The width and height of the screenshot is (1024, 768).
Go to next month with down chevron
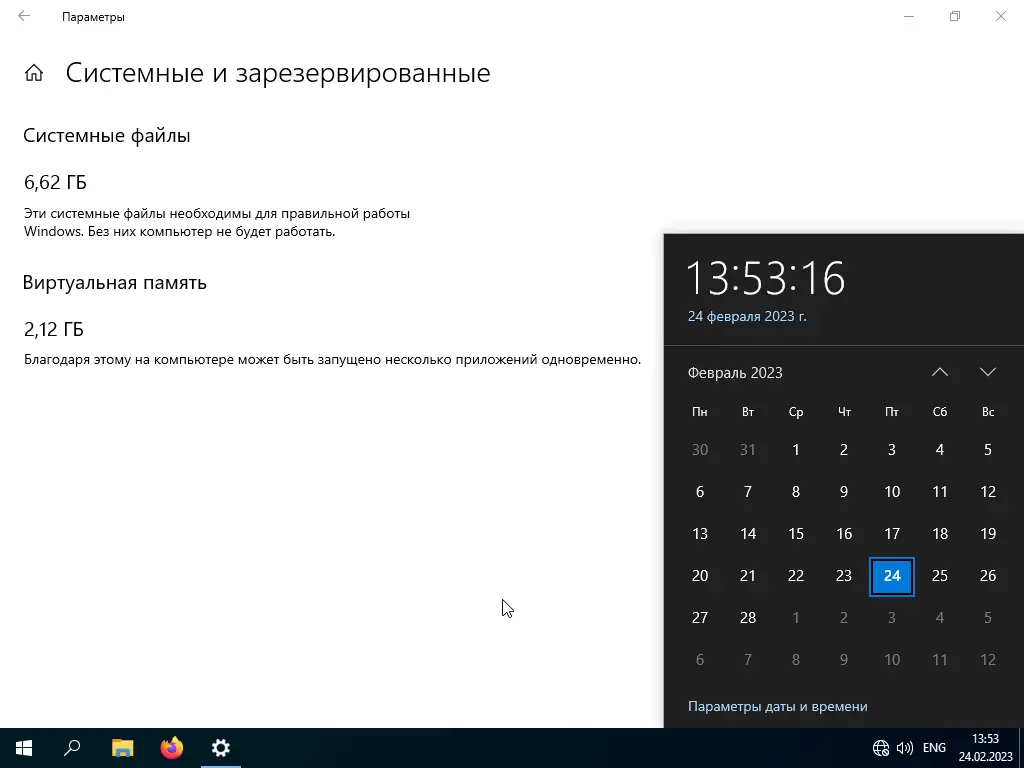pyautogui.click(x=987, y=372)
